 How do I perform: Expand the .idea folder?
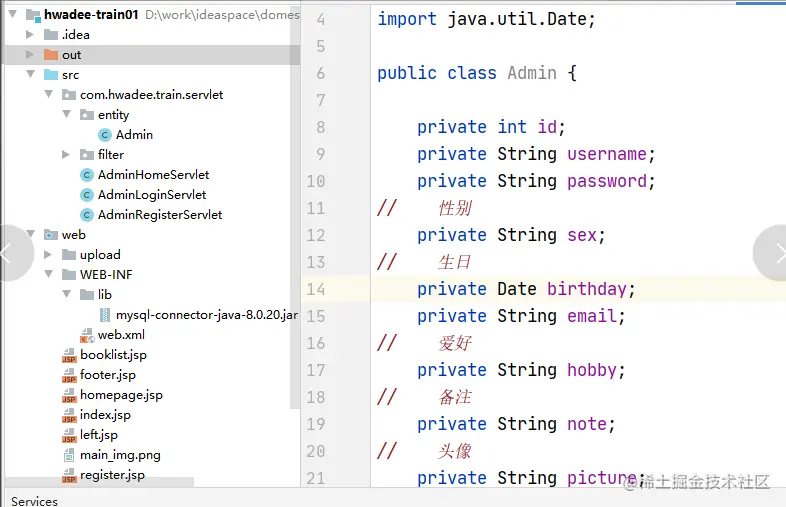point(30,34)
